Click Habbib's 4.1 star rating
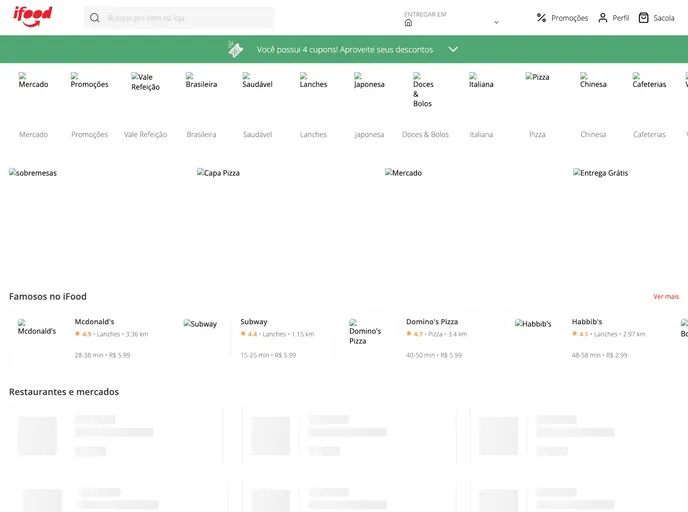Image resolution: width=688 pixels, height=512 pixels. [x=580, y=334]
